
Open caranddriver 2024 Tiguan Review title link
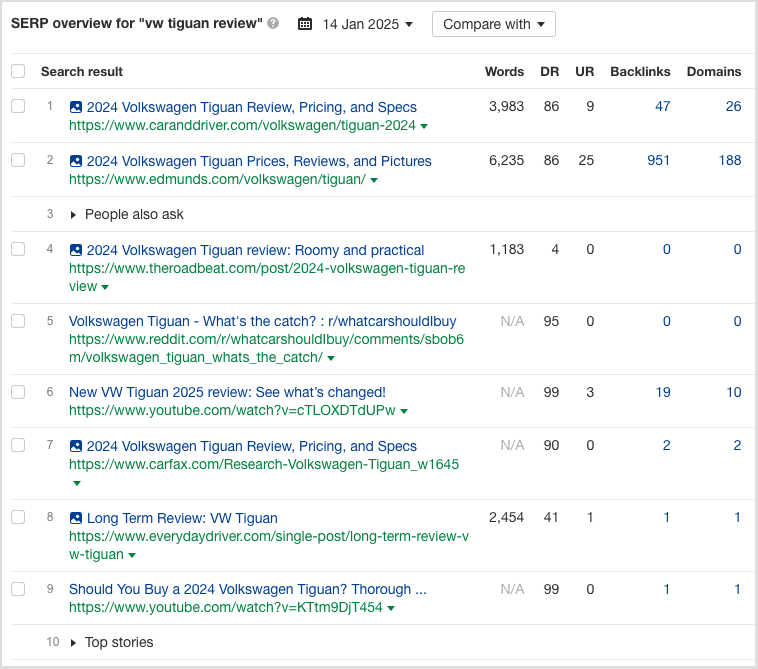(x=251, y=107)
